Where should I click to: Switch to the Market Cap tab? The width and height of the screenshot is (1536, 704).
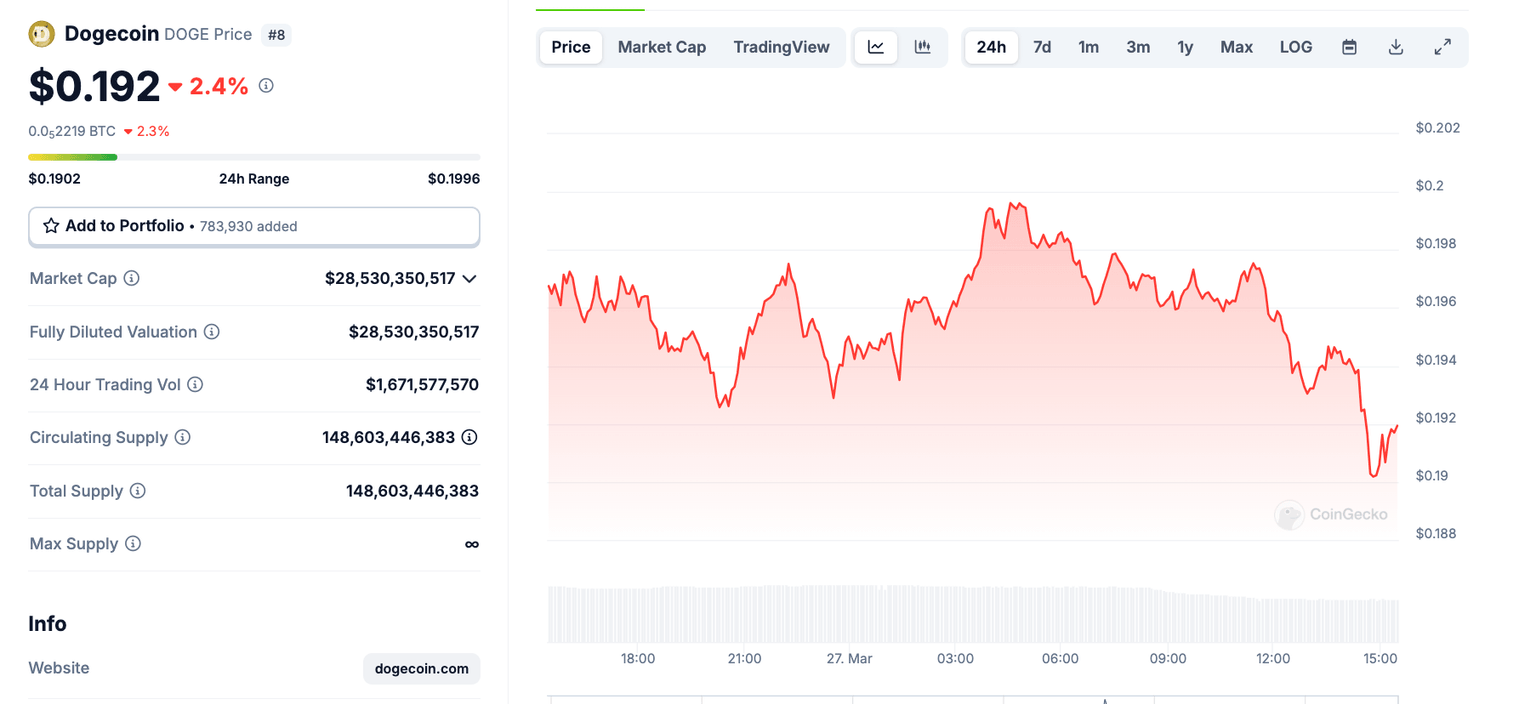(661, 47)
